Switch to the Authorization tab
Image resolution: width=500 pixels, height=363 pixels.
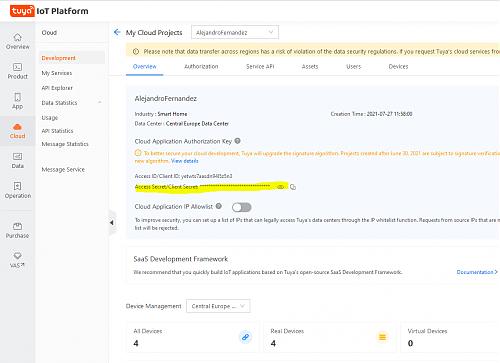click(x=201, y=66)
